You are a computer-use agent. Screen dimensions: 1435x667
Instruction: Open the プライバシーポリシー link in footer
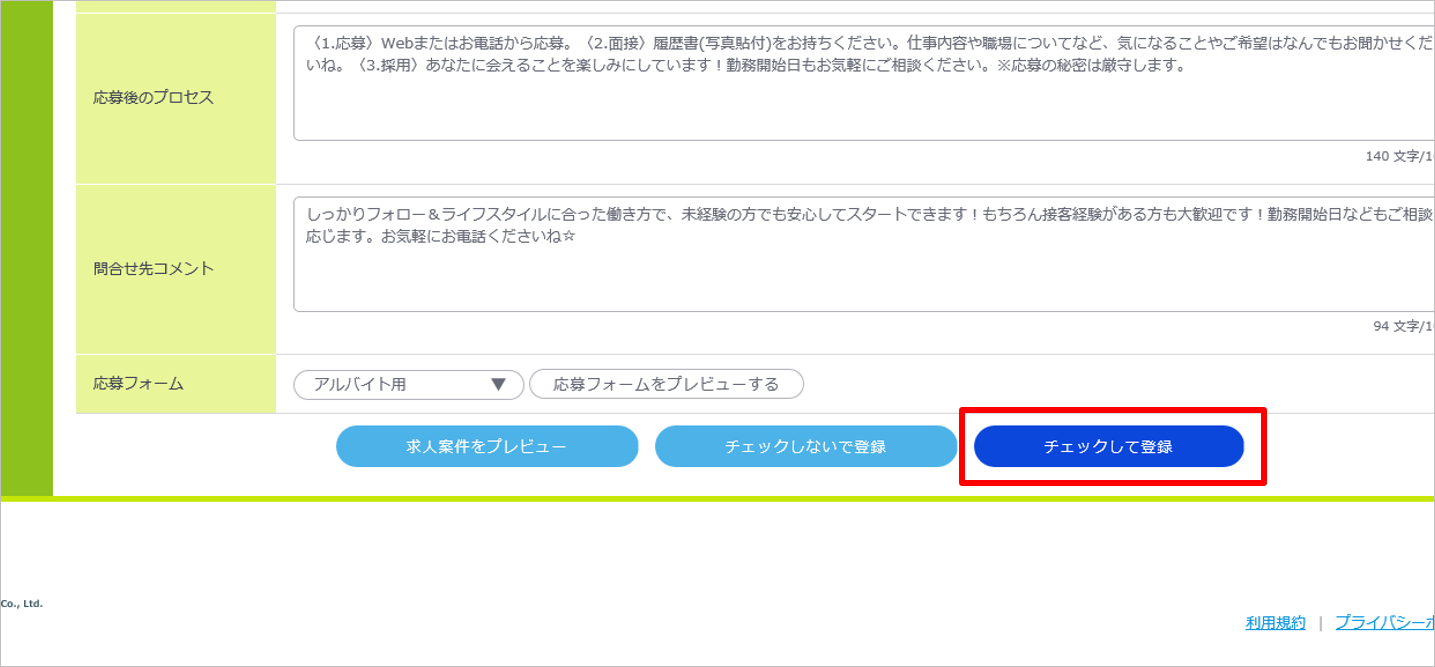1384,623
